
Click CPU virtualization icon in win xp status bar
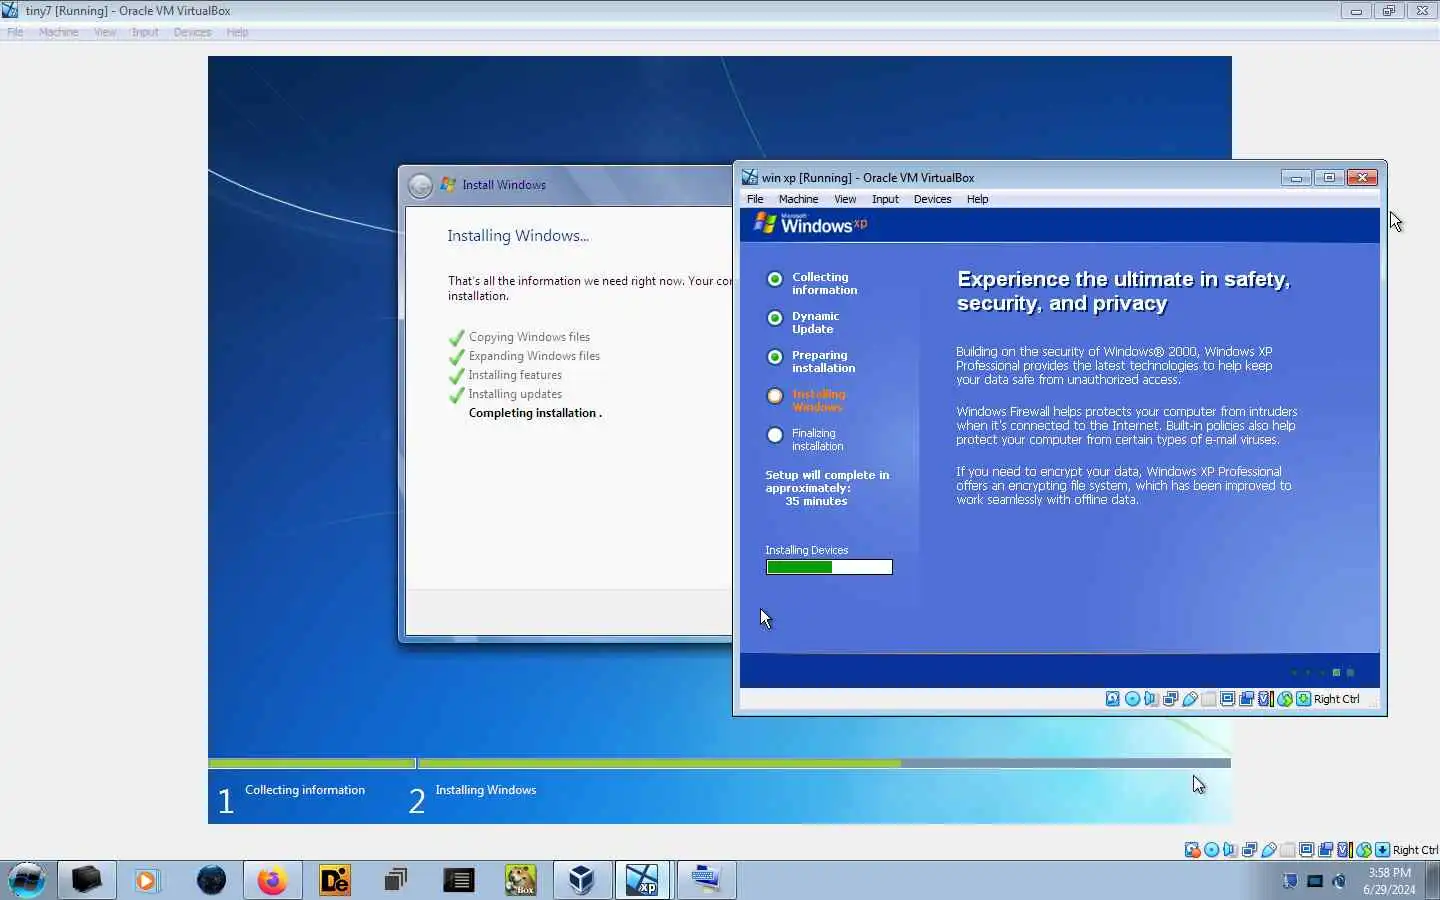1265,699
